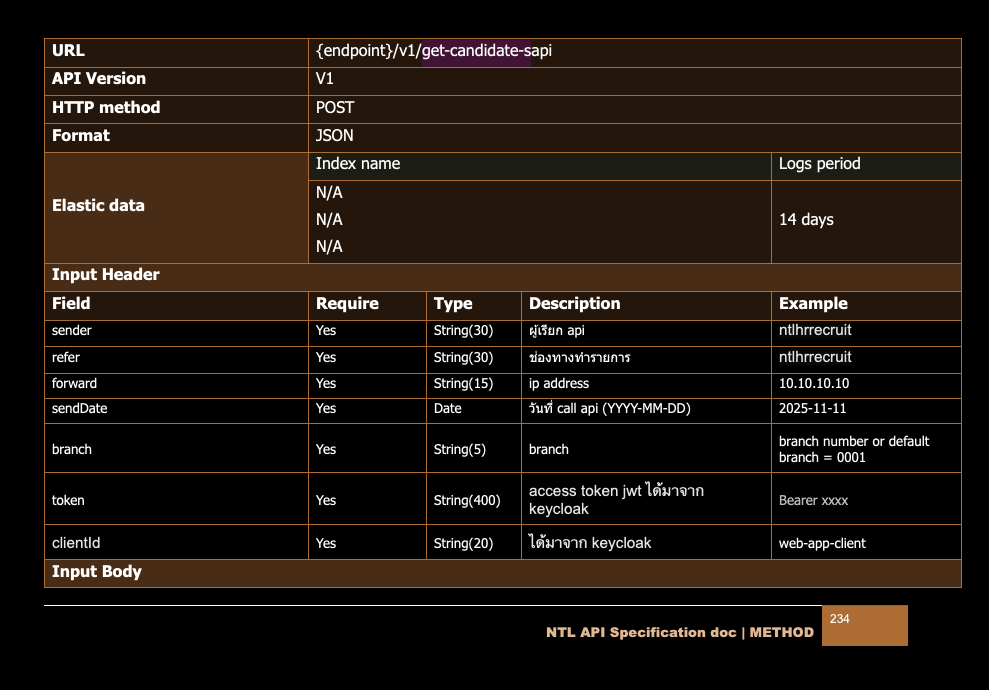Click the URL row label

pyautogui.click(x=68, y=51)
